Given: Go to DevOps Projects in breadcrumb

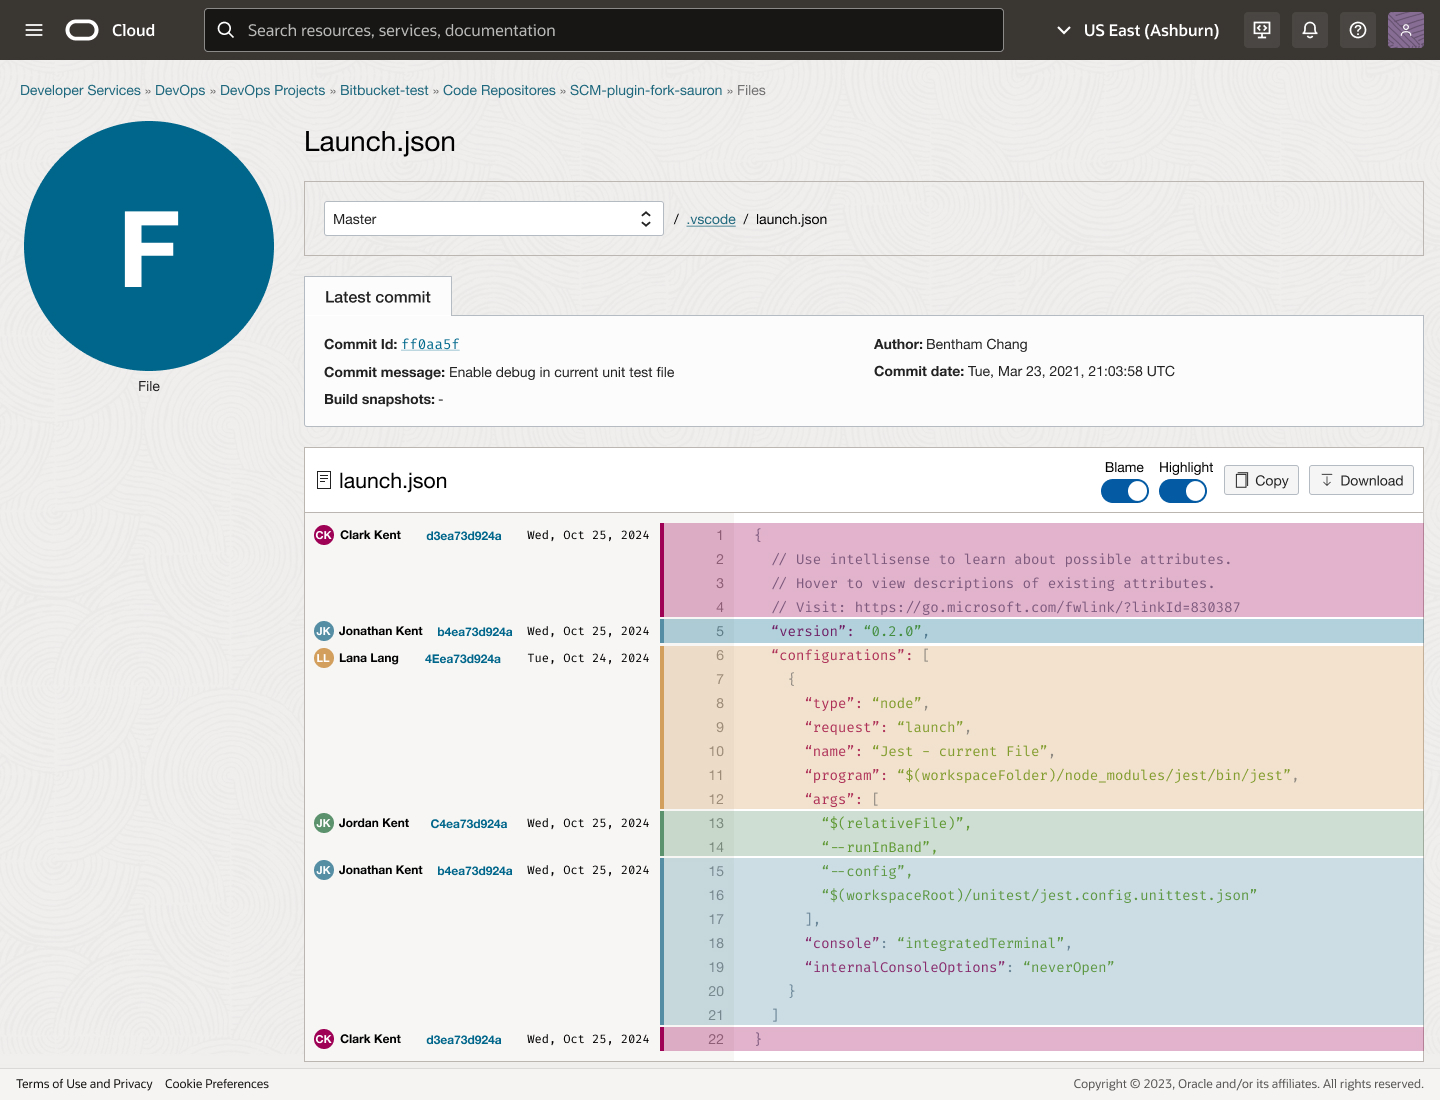Looking at the screenshot, I should click(x=272, y=90).
